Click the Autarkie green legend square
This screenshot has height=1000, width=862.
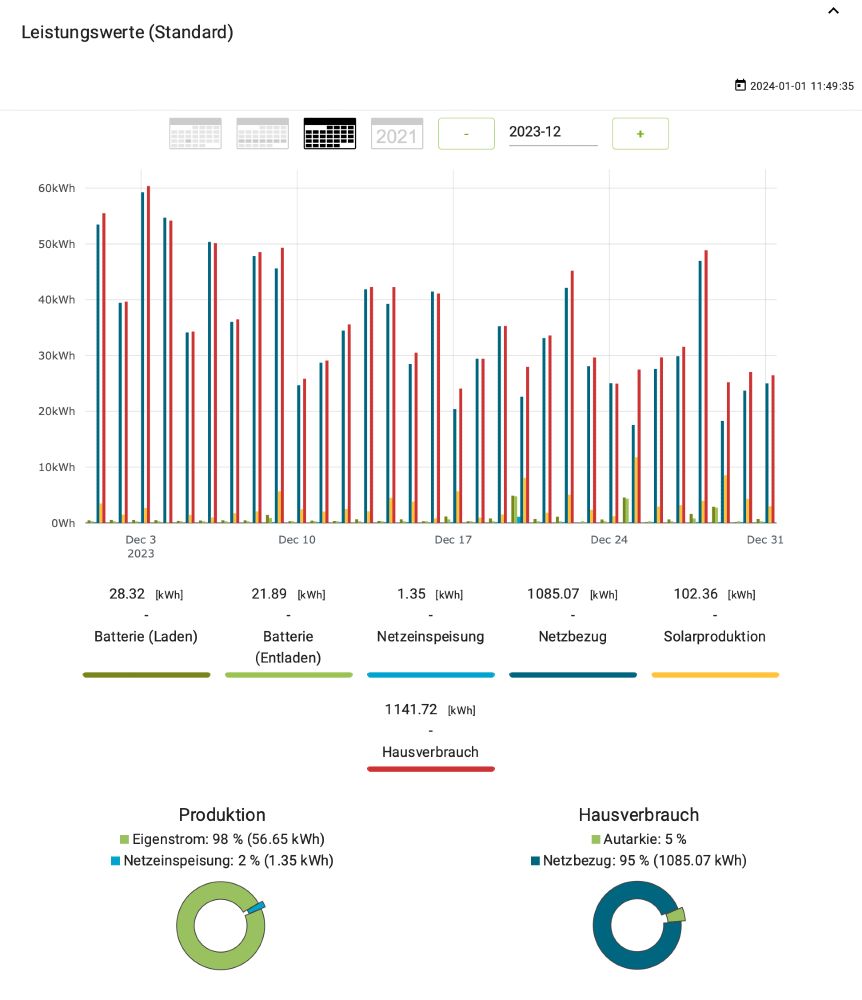tap(595, 839)
